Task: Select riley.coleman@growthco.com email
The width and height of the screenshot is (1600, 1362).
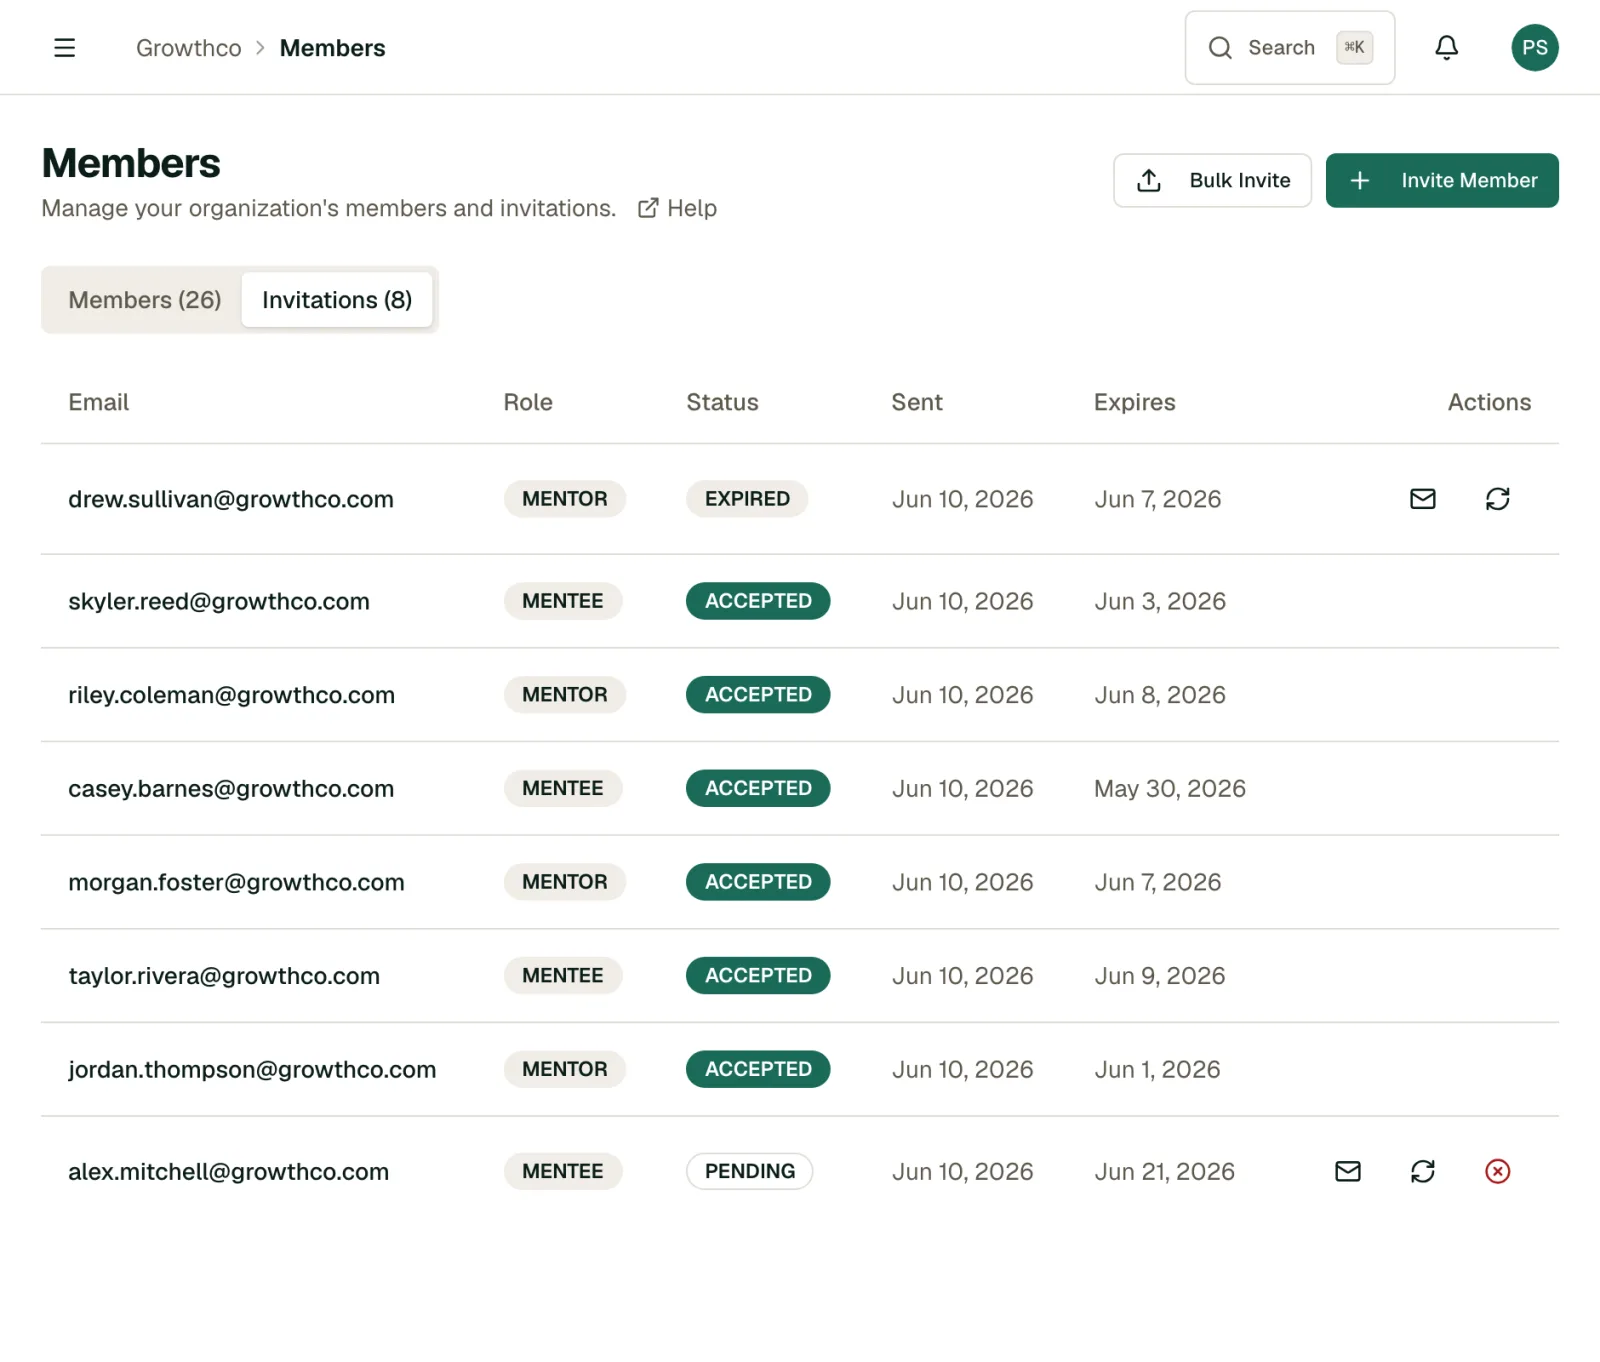Action: 231,695
